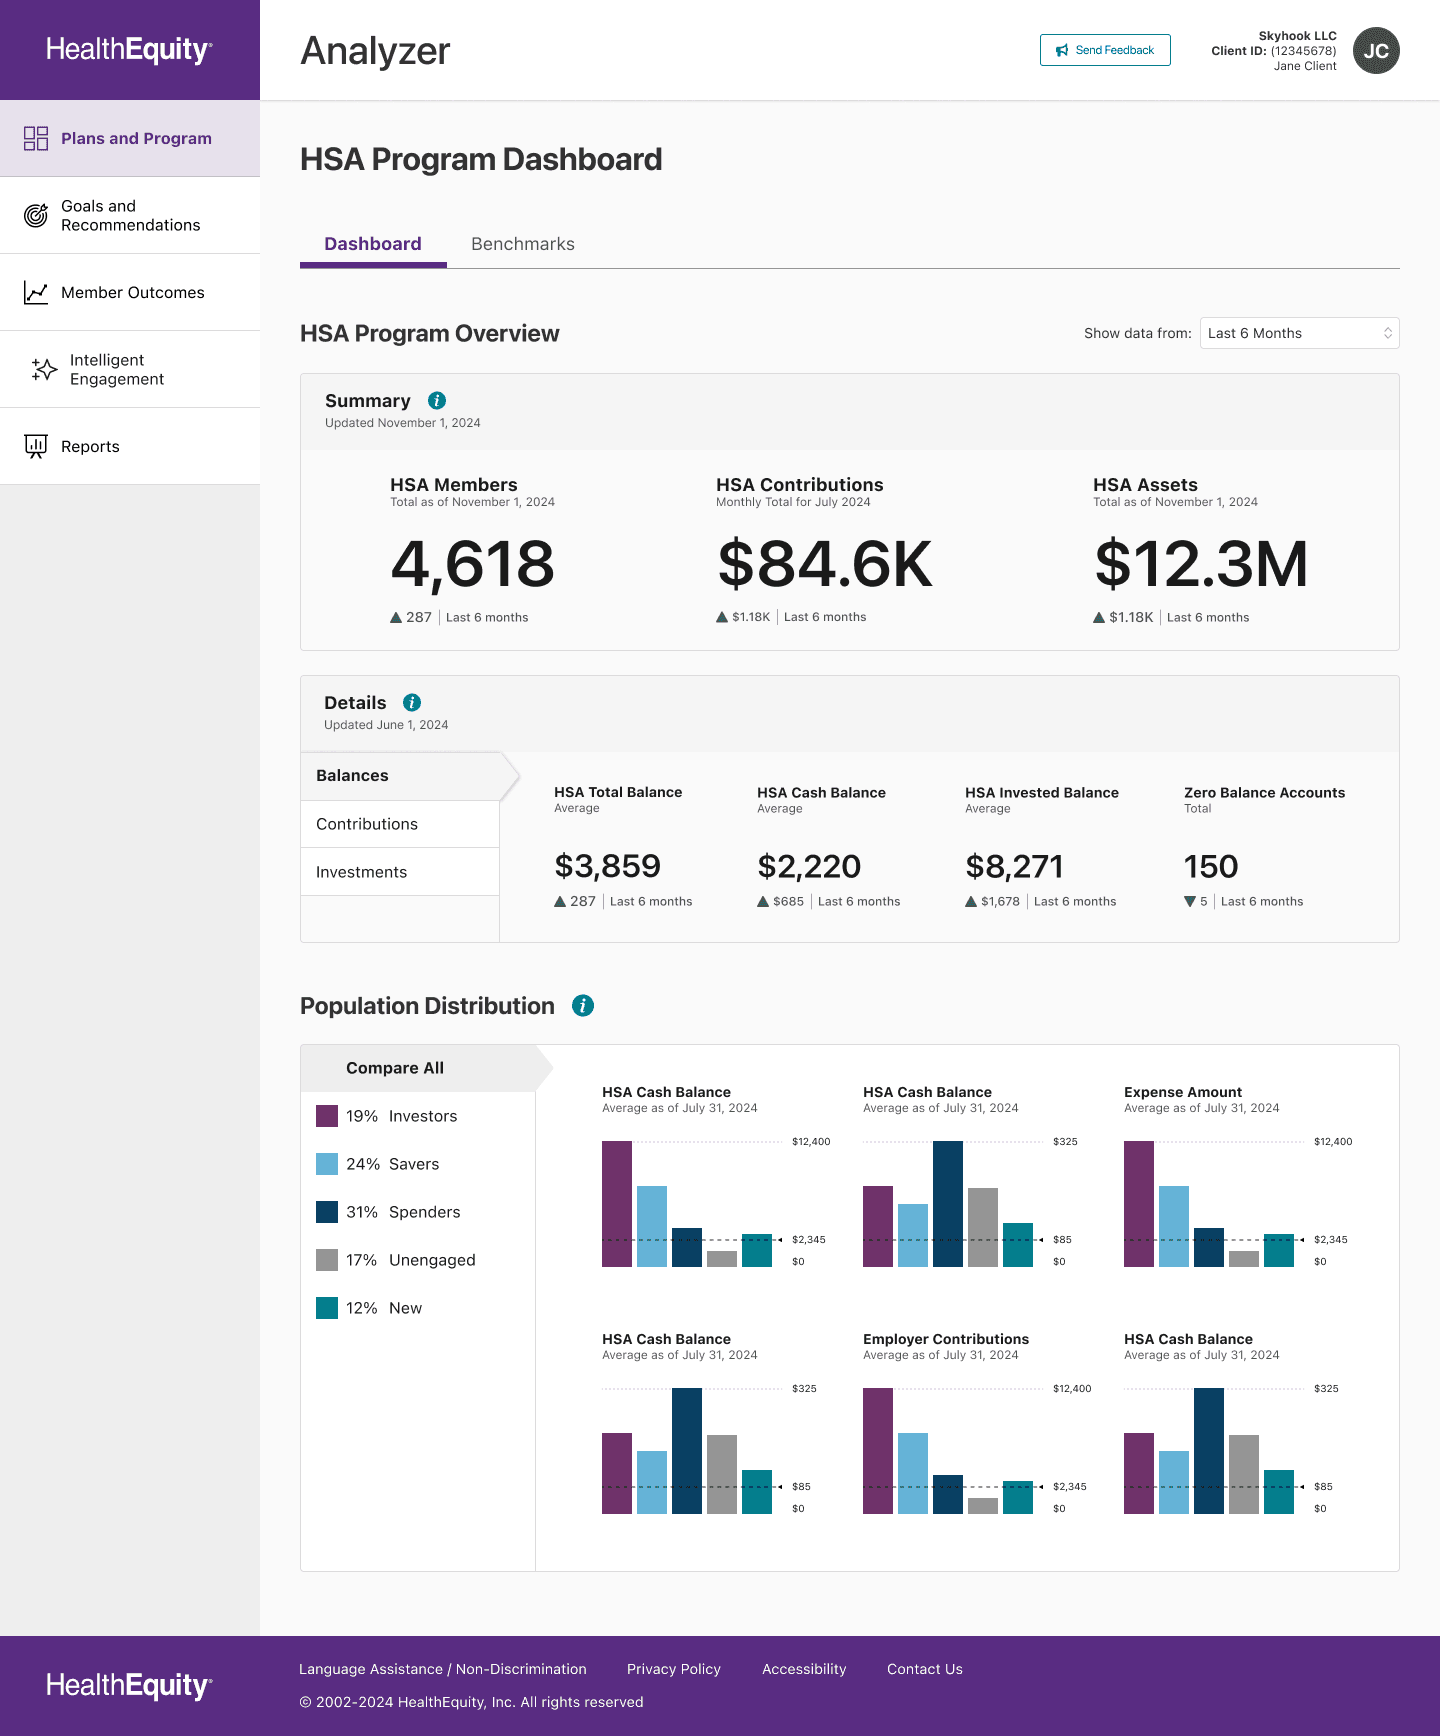1440x1736 pixels.
Task: Click the purple Investors color swatch
Action: point(327,1116)
